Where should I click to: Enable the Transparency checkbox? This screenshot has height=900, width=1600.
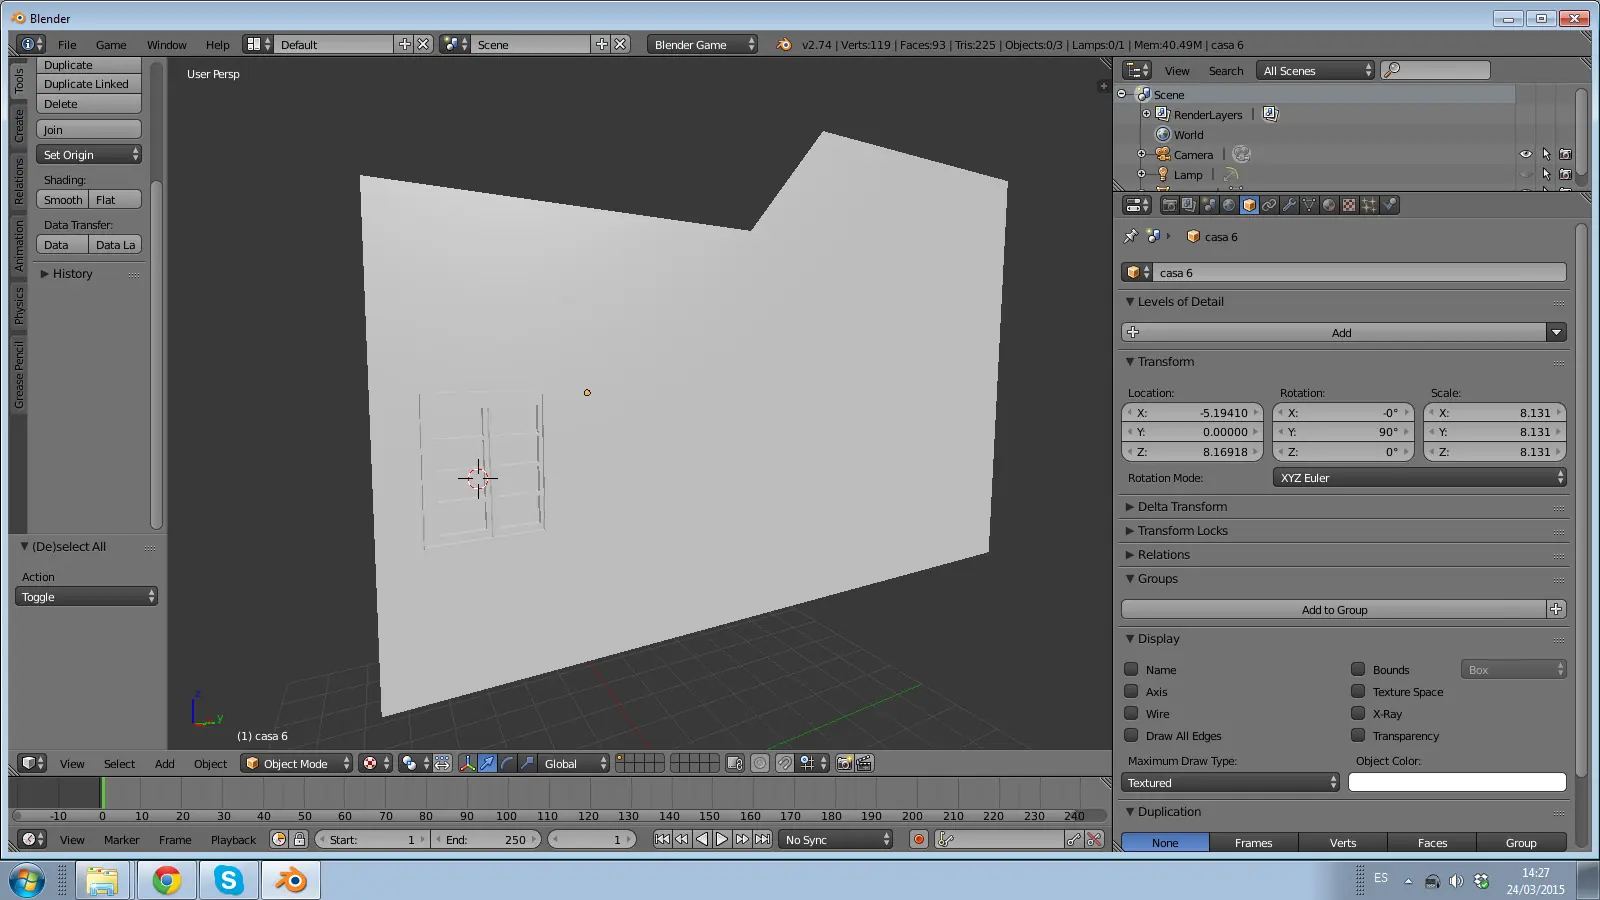(1358, 735)
